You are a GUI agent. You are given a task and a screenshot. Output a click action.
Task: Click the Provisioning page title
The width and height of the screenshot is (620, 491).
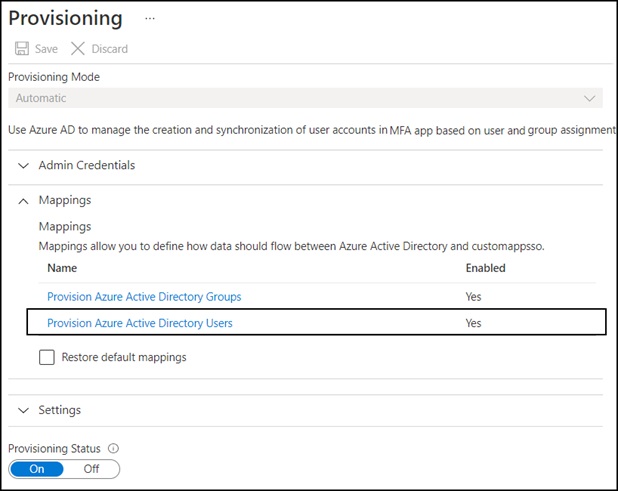click(x=66, y=19)
